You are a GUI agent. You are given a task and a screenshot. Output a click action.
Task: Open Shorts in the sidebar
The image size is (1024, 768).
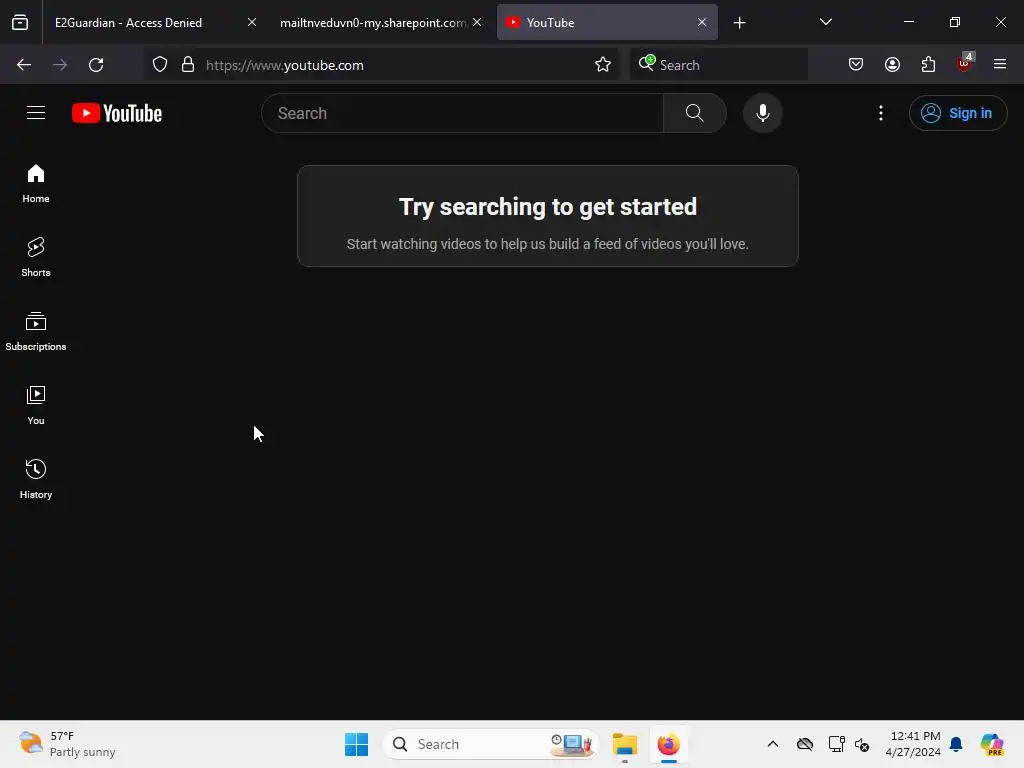click(x=36, y=257)
